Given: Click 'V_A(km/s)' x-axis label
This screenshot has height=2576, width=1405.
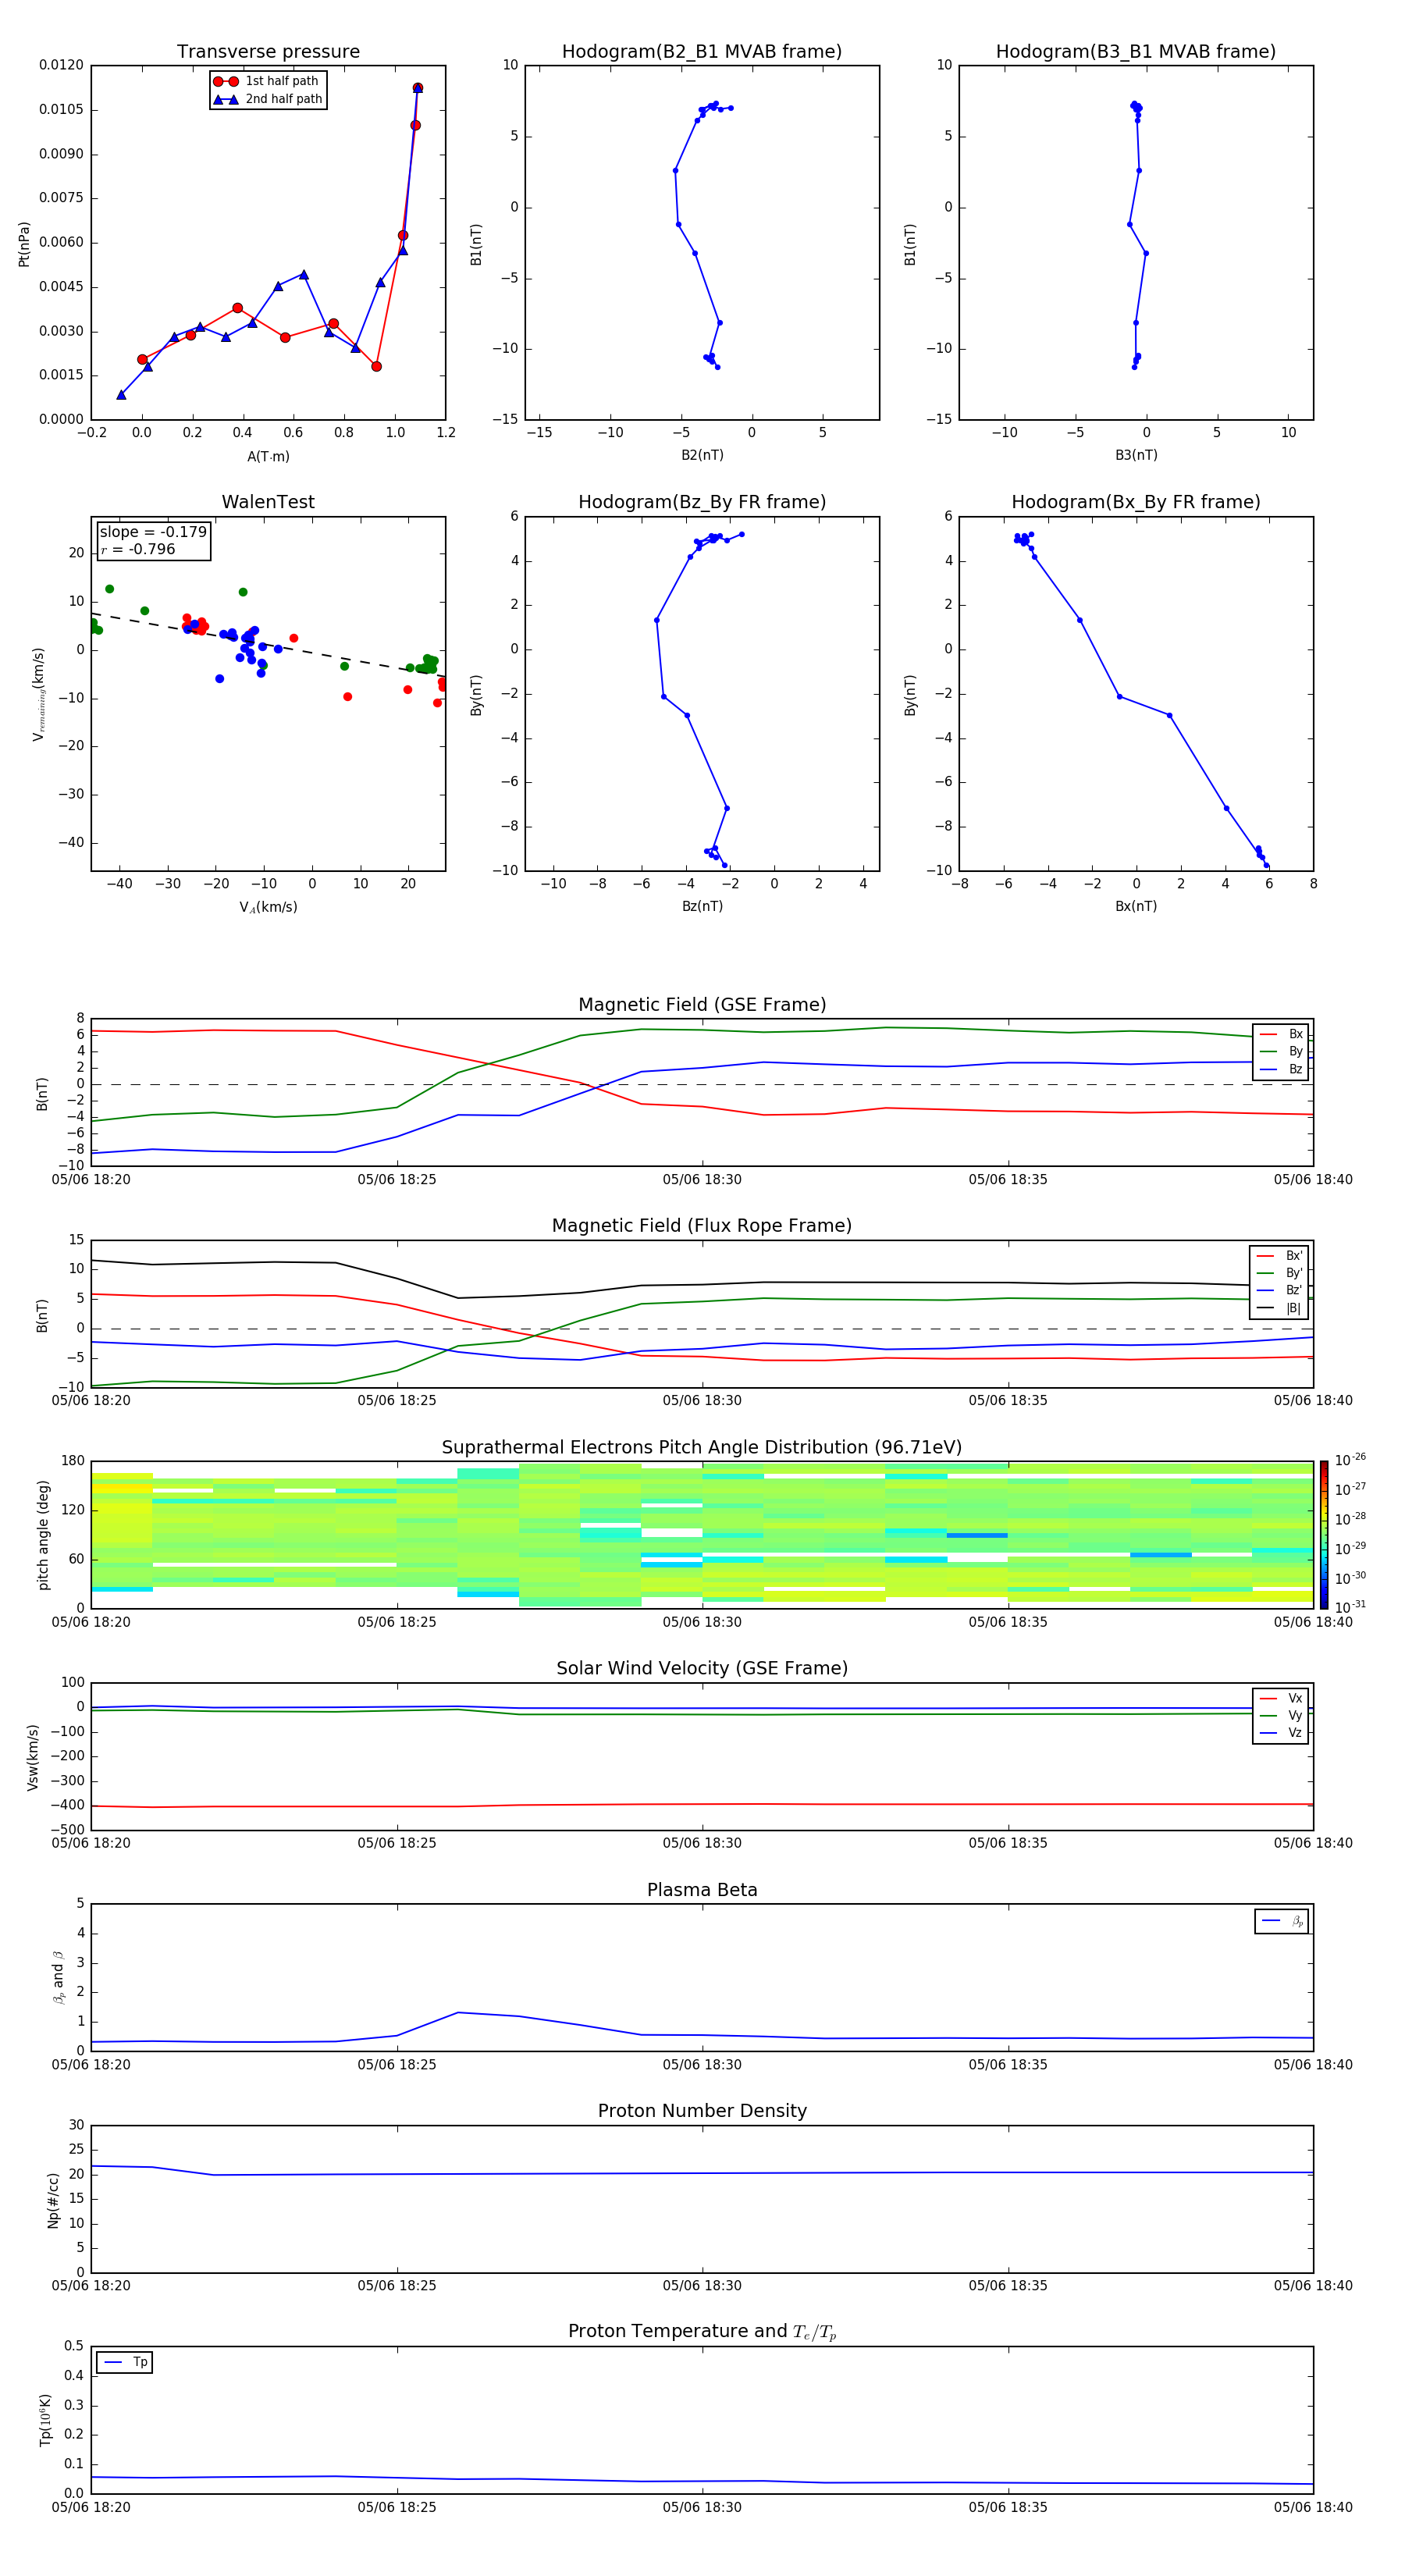Looking at the screenshot, I should click(268, 908).
